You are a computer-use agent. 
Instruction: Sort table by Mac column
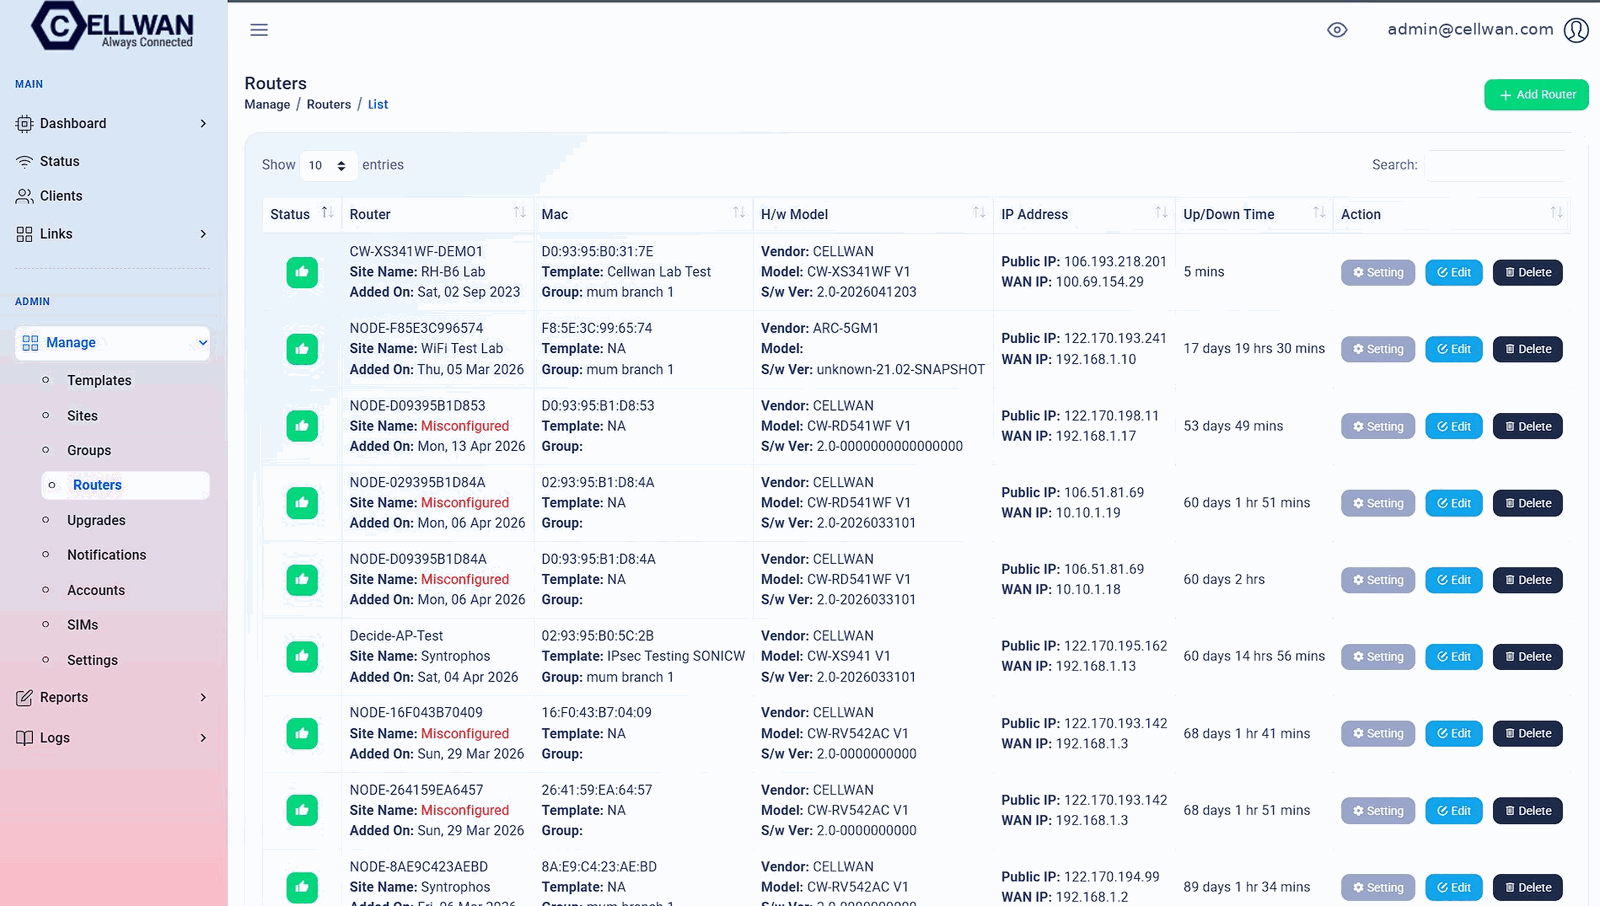point(643,214)
